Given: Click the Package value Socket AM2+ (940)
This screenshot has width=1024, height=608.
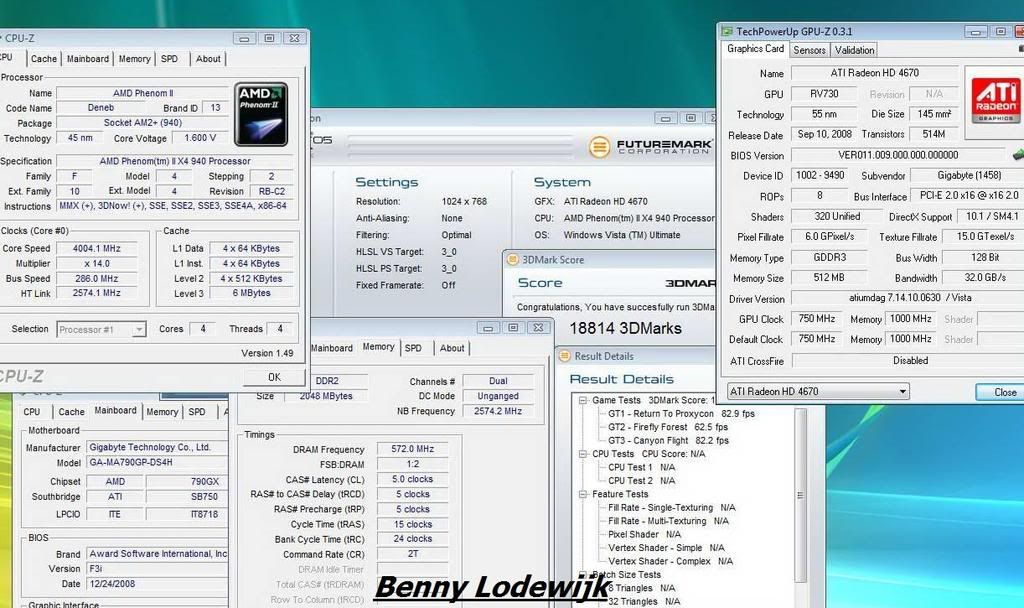Looking at the screenshot, I should 142,123.
